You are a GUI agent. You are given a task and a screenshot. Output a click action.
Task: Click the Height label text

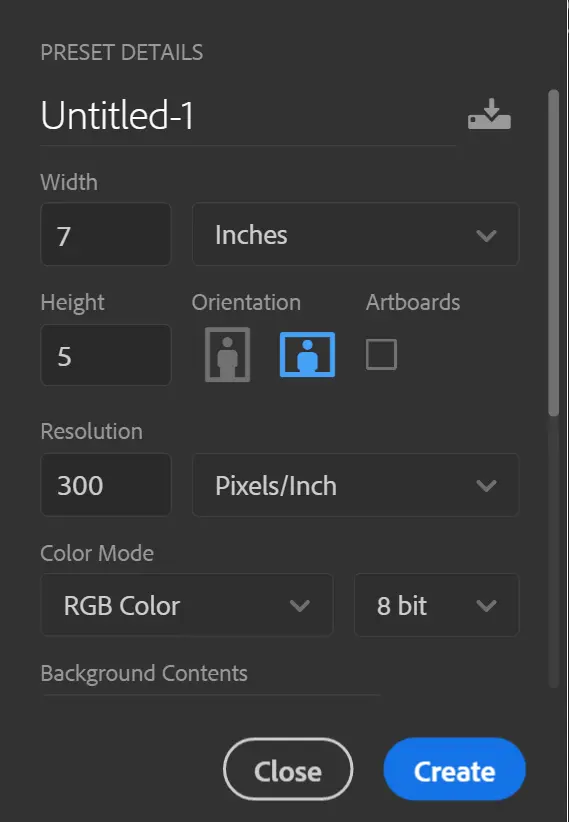[x=72, y=303]
